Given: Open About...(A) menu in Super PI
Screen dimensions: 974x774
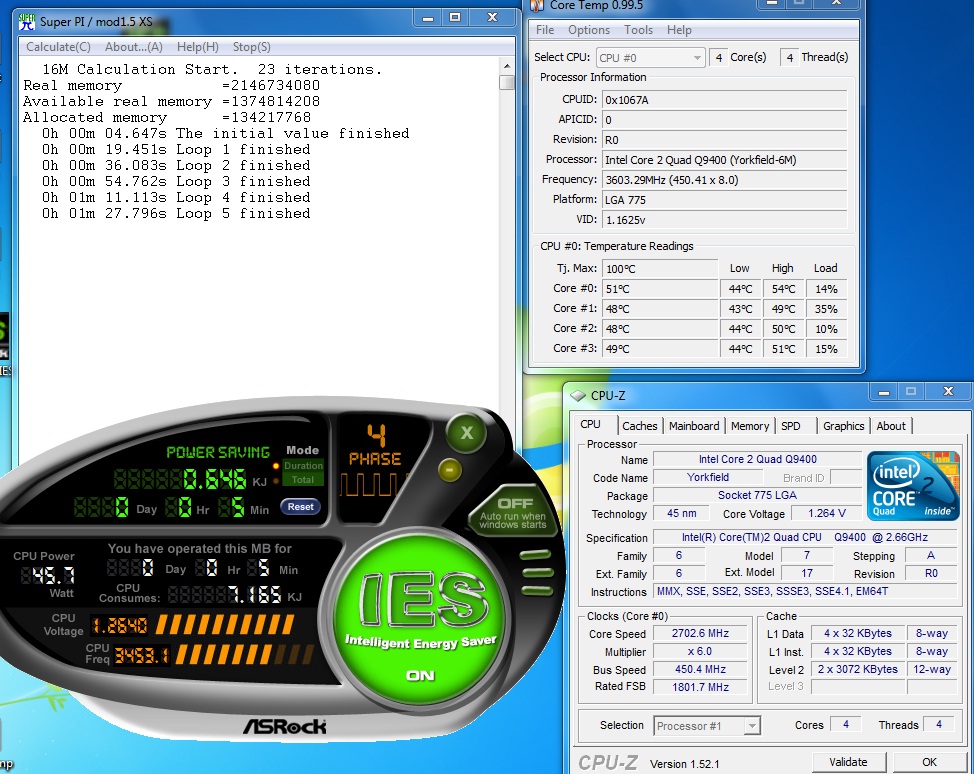Looking at the screenshot, I should [x=134, y=47].
